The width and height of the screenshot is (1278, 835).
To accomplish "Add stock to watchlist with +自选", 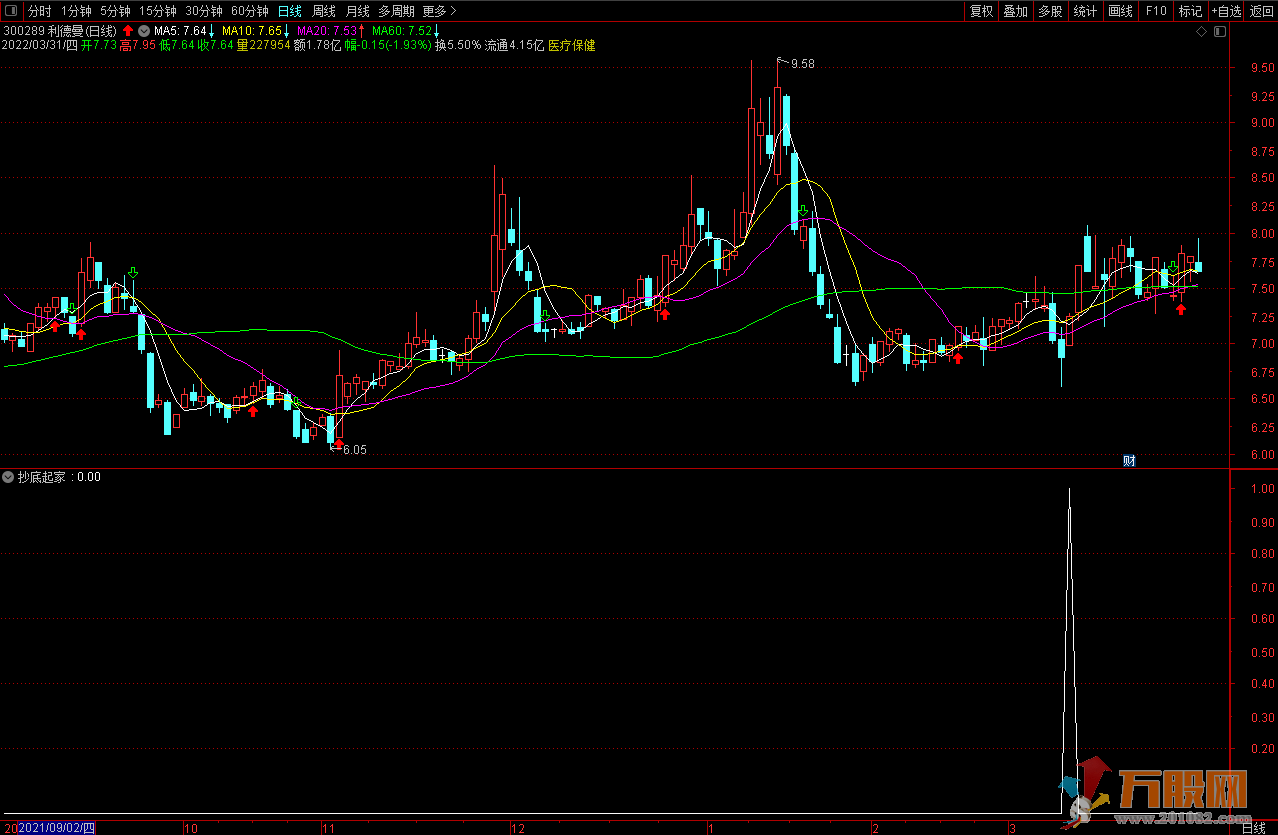I will click(x=1226, y=11).
